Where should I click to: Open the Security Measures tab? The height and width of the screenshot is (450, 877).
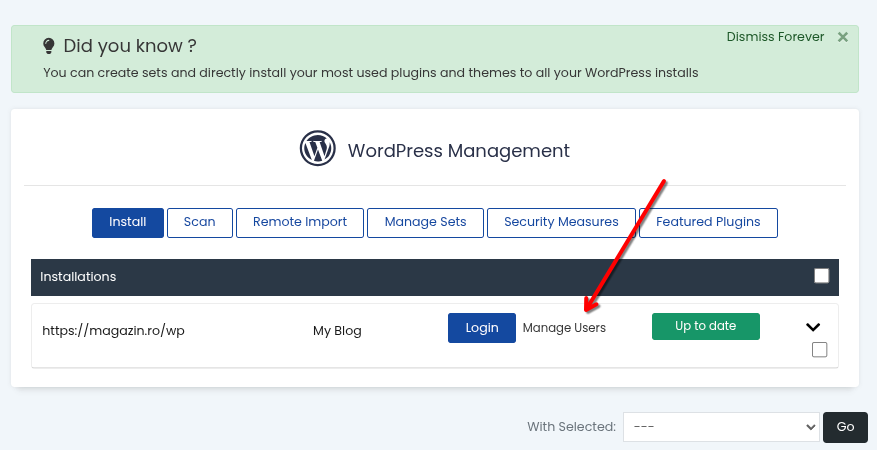point(561,222)
